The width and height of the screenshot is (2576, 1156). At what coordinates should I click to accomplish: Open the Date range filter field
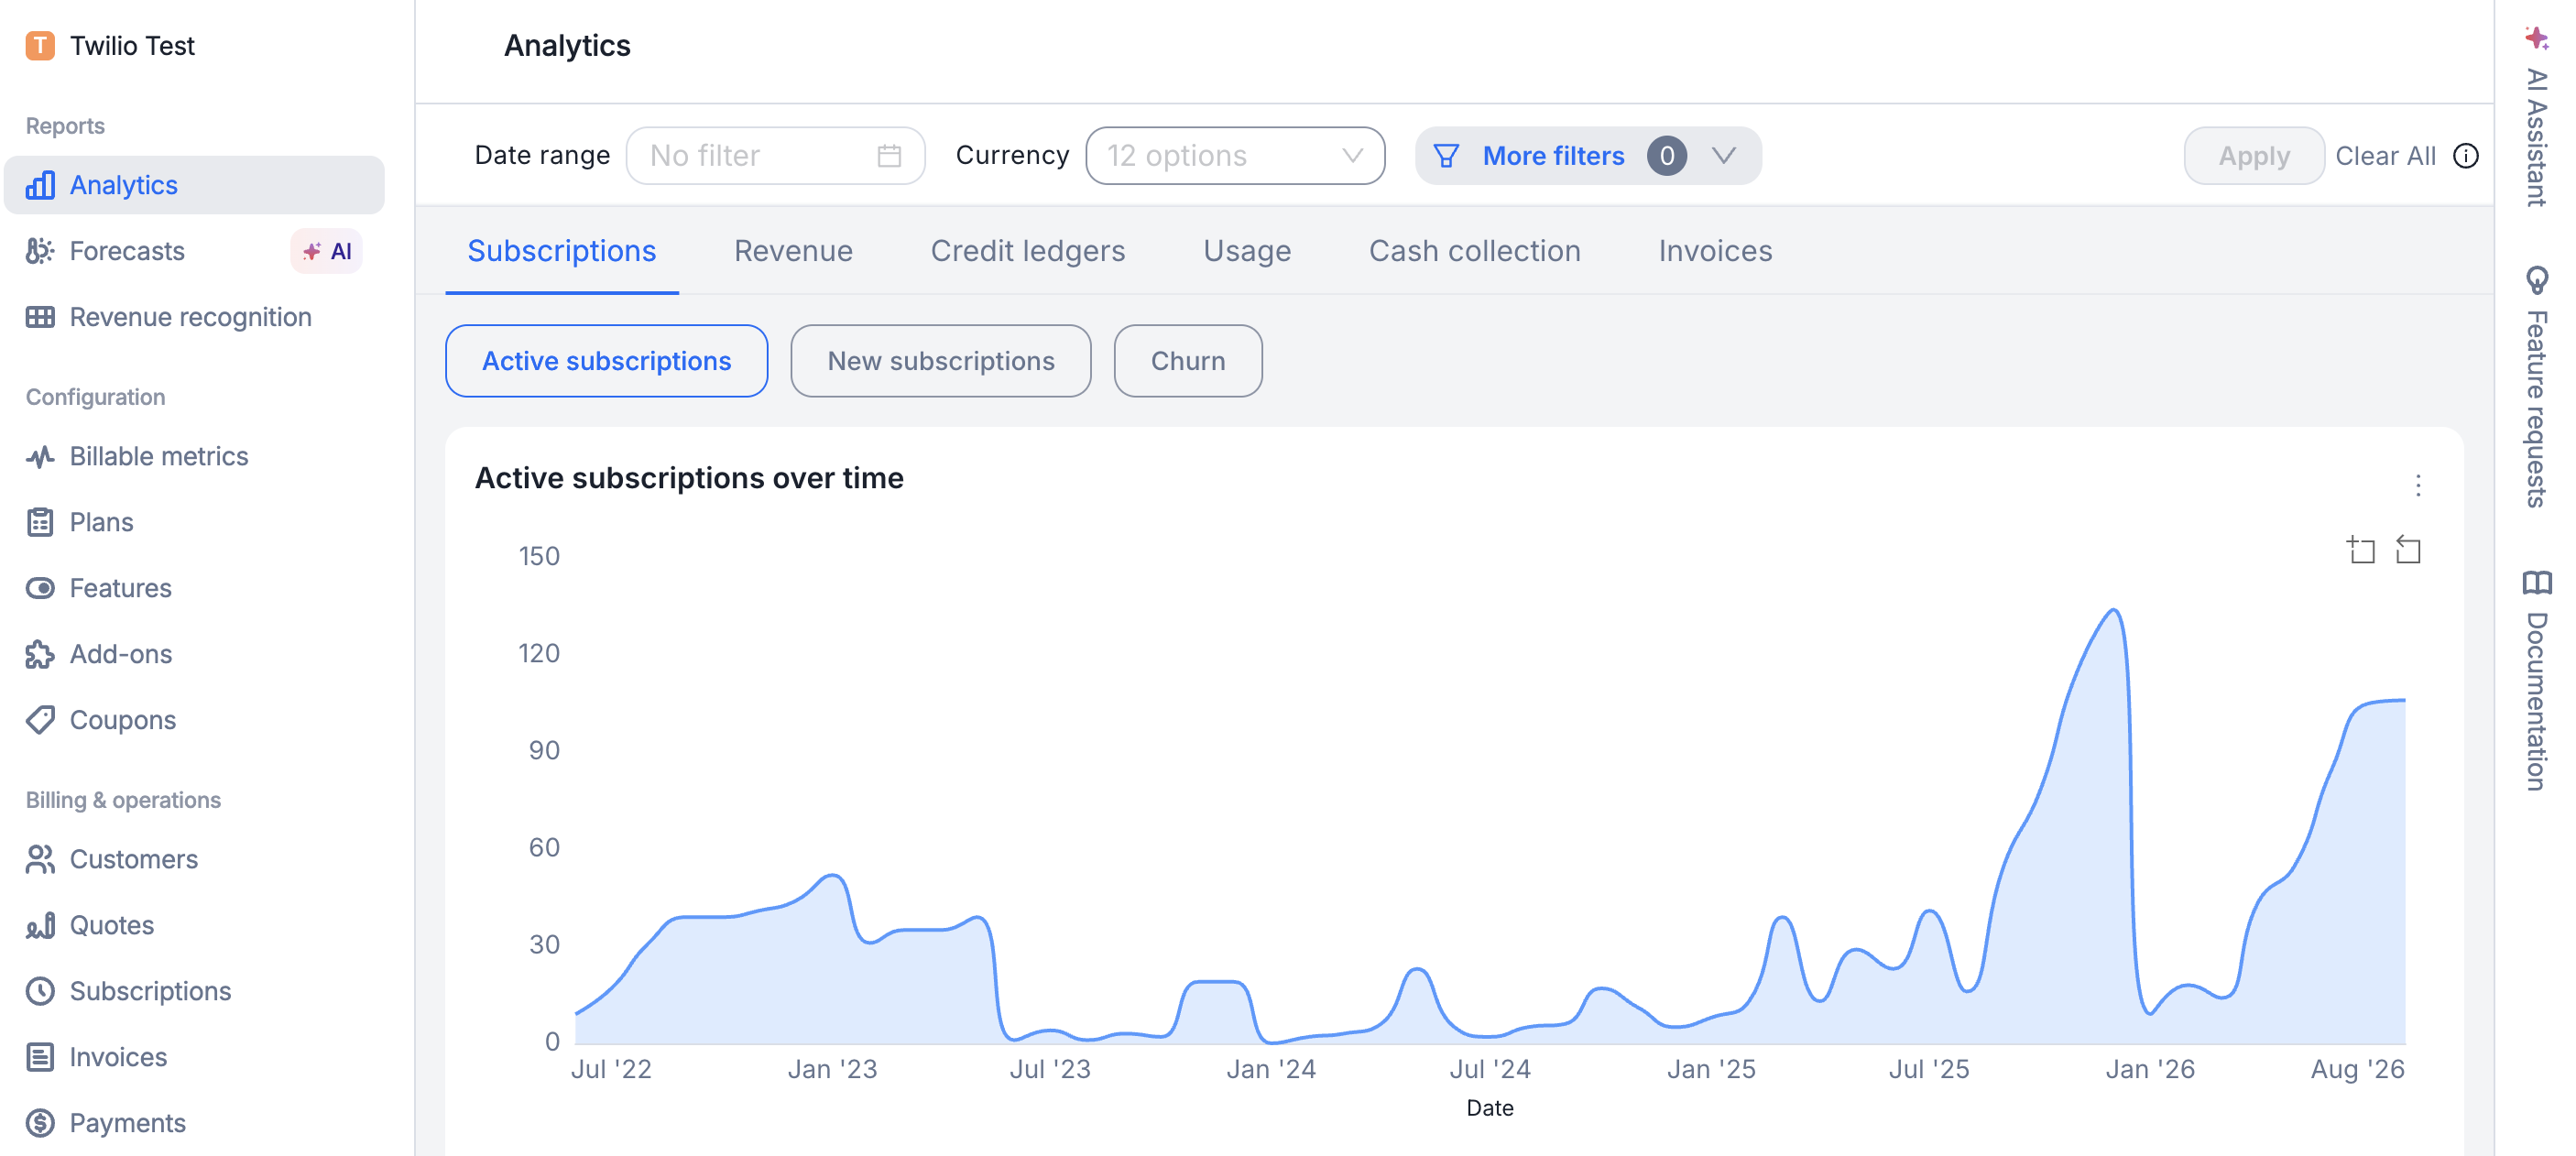775,156
